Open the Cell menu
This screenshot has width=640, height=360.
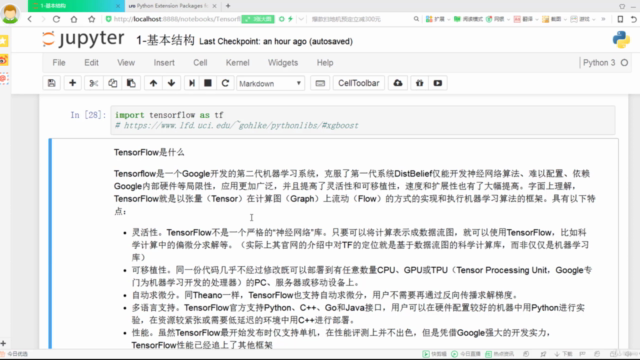coord(200,63)
